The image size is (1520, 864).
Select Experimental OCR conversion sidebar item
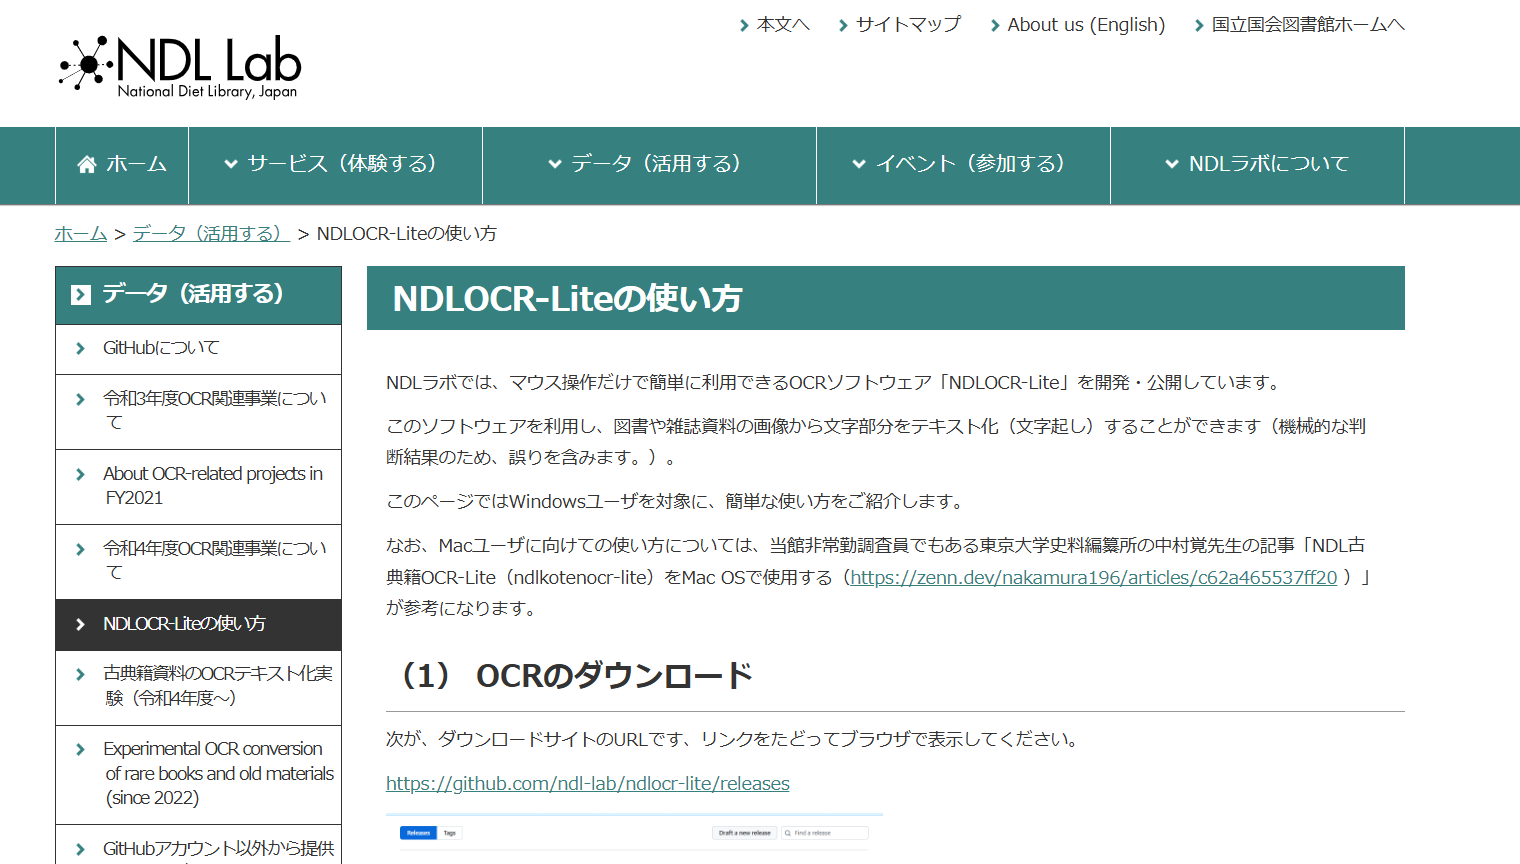(198, 775)
